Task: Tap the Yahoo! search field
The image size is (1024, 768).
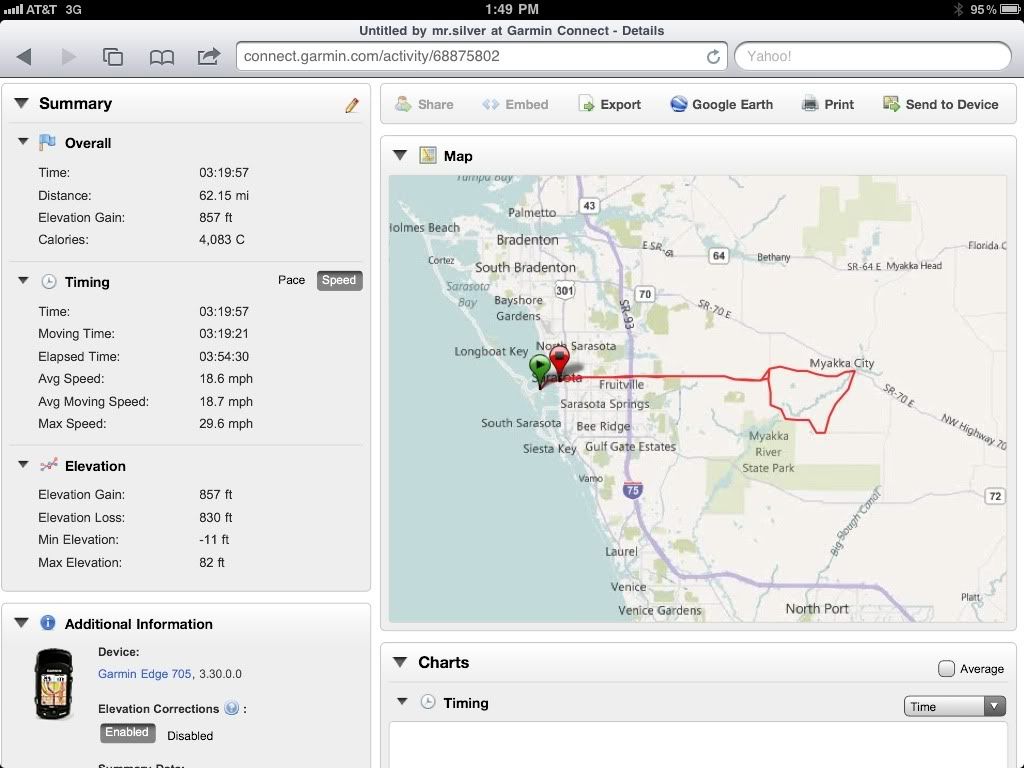Action: point(872,56)
